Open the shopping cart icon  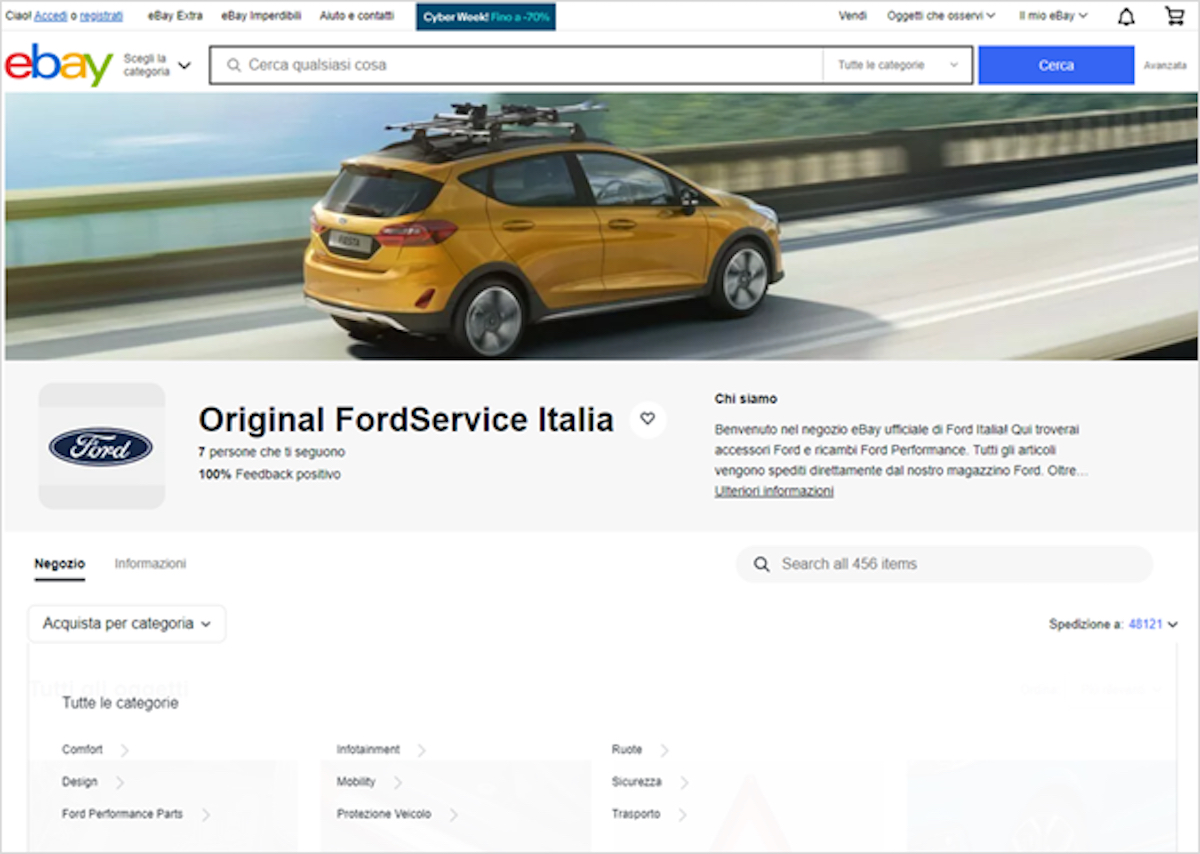click(x=1175, y=16)
